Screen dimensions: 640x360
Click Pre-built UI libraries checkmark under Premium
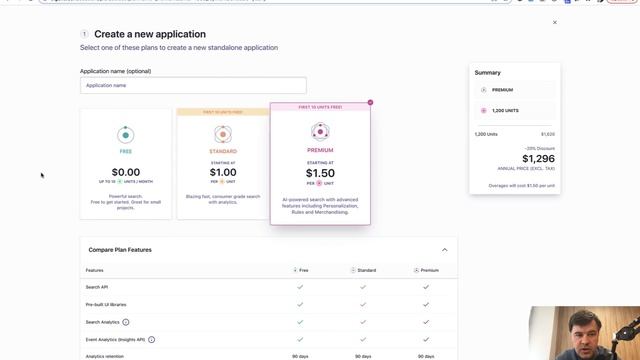point(426,304)
